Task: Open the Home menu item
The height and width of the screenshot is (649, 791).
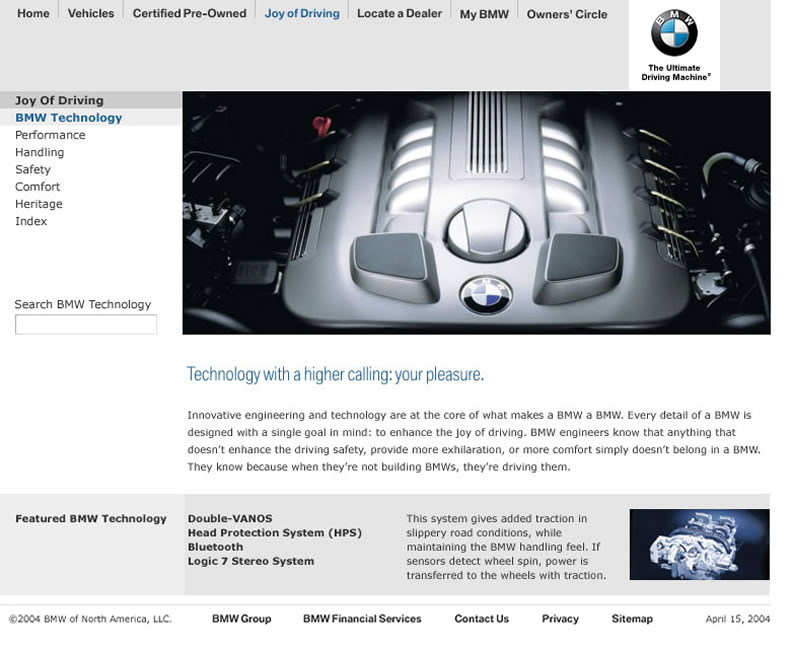Action: 33,14
